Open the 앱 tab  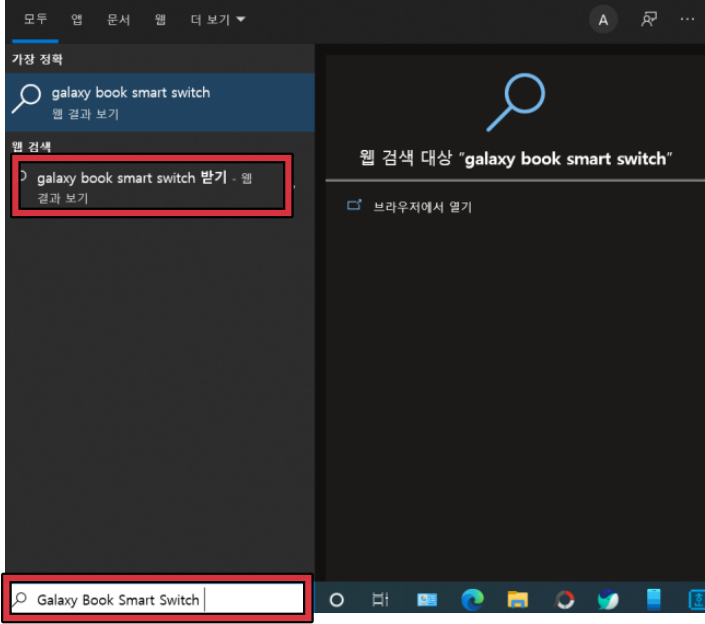[77, 19]
